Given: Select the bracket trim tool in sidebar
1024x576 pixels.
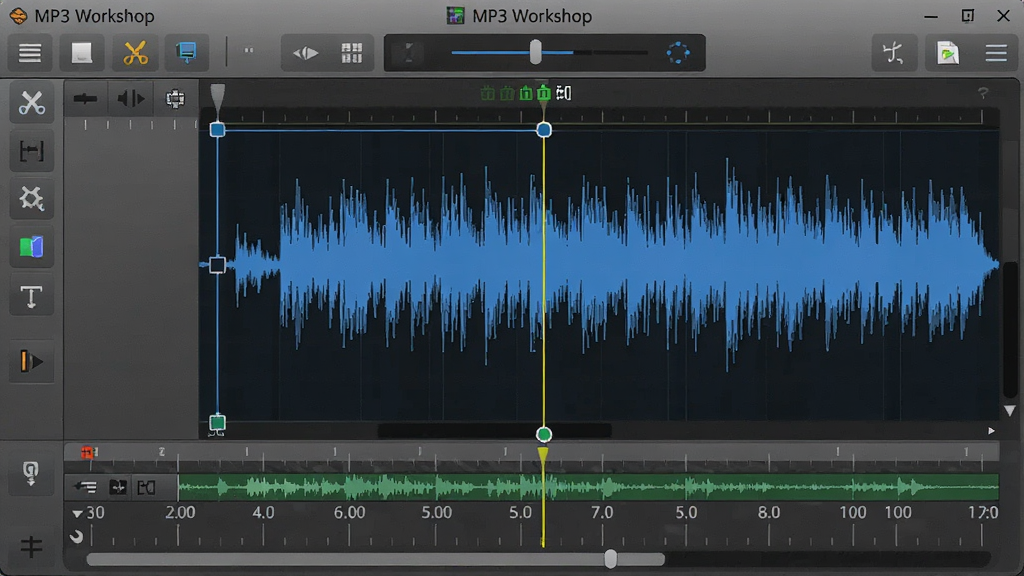Looking at the screenshot, I should (31, 152).
